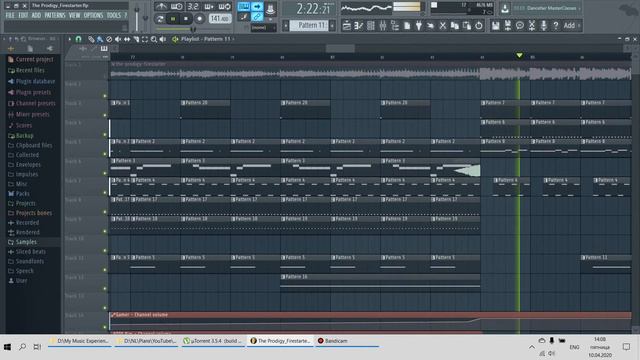The width and height of the screenshot is (640, 360).
Task: Open help with the question mark icon
Action: [556, 26]
